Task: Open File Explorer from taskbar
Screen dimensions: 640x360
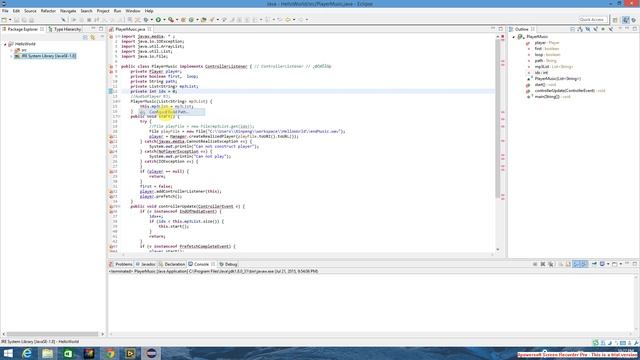Action: [x=48, y=353]
